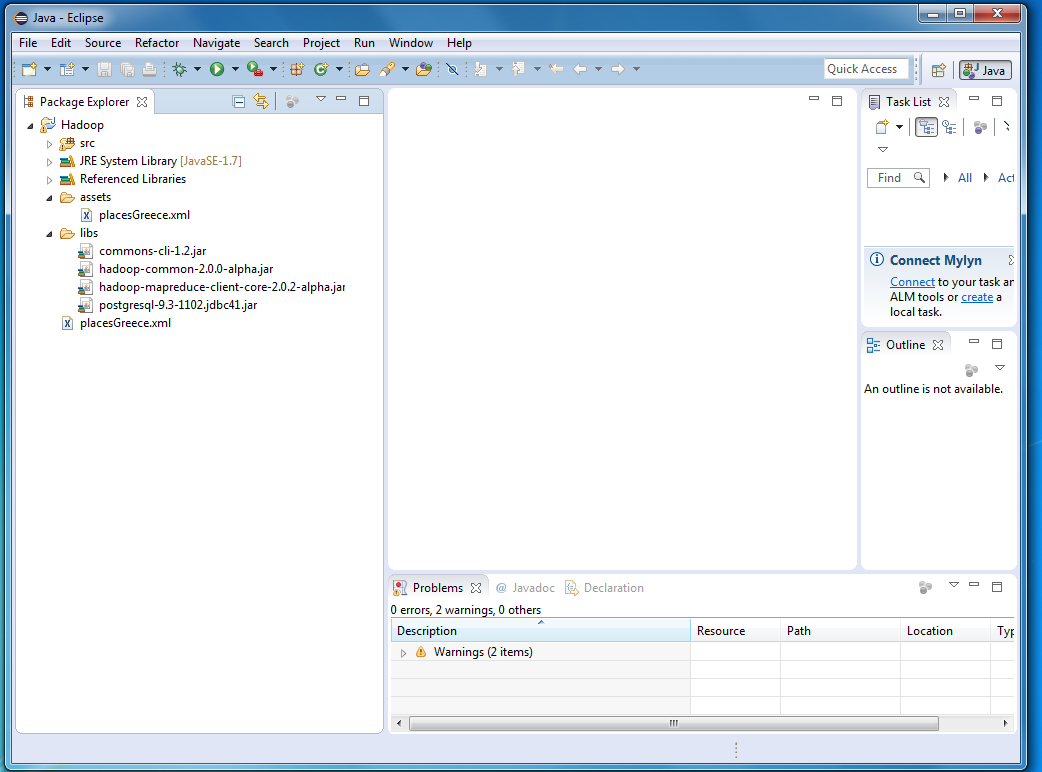Open the Run button dropdown arrow

click(x=235, y=69)
